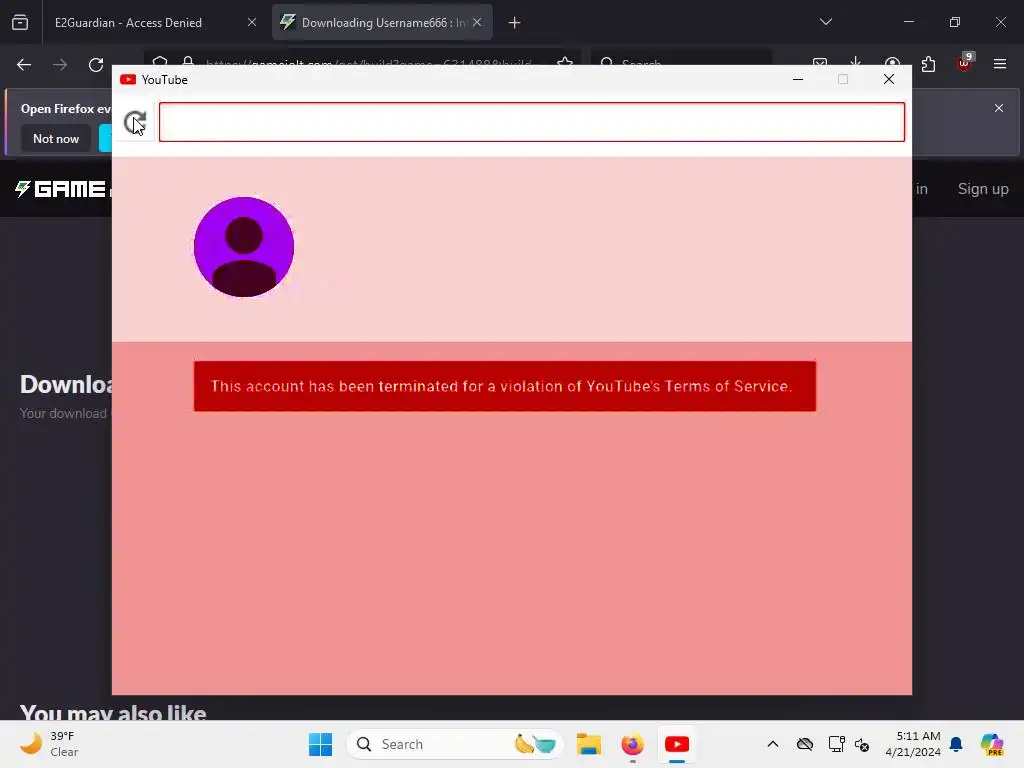Click Firefox View icon at tab bar left
Screen dimensions: 1024x768
(x=20, y=23)
